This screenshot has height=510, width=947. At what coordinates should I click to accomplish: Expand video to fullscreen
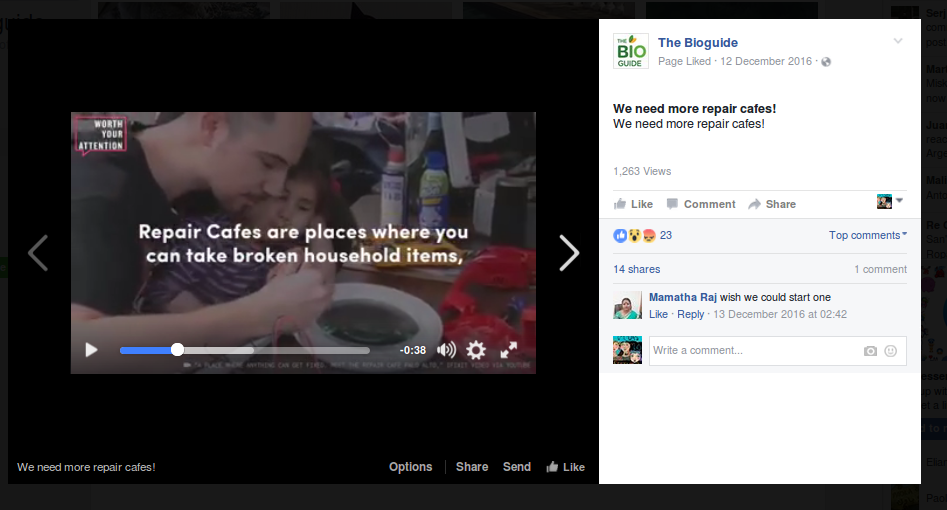pyautogui.click(x=508, y=350)
